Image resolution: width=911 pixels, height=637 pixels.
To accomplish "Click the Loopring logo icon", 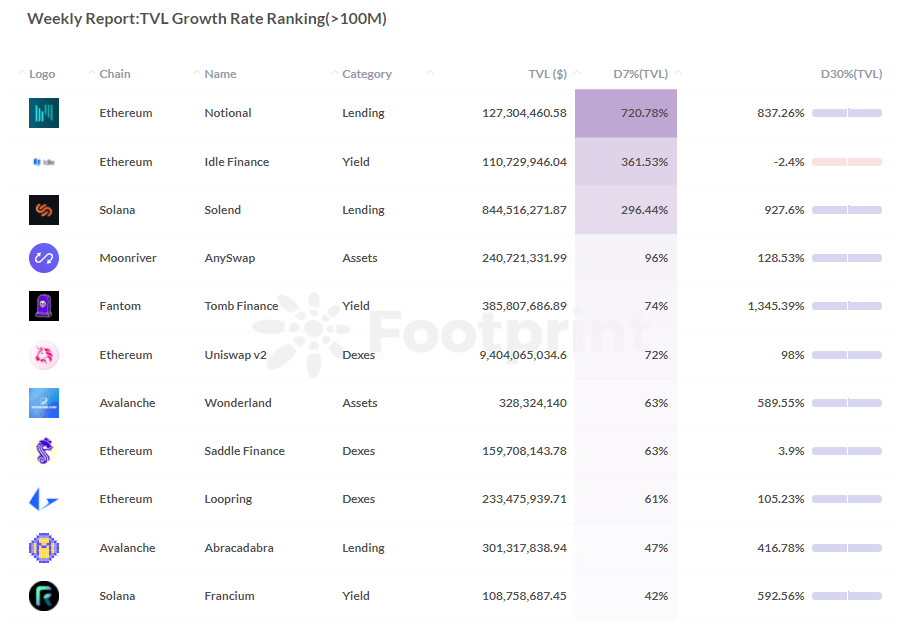I will (44, 499).
